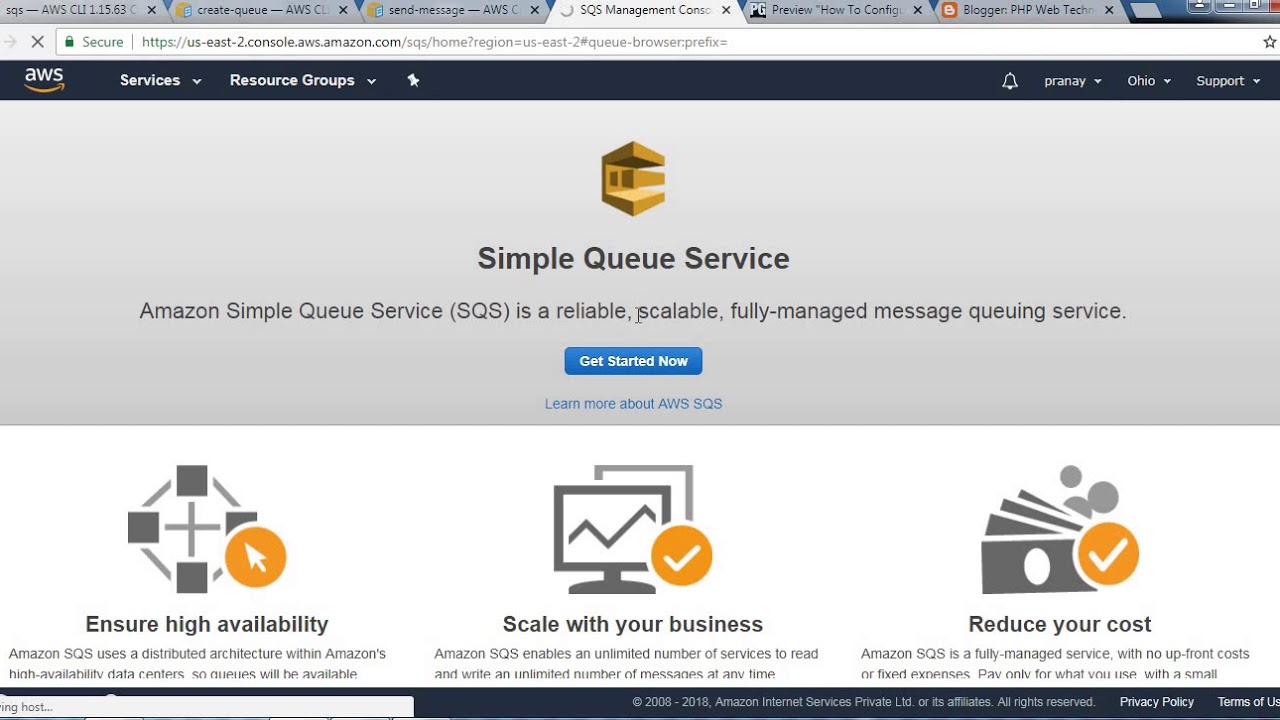Close the create-queue browser tab
The height and width of the screenshot is (720, 1280).
pos(344,11)
